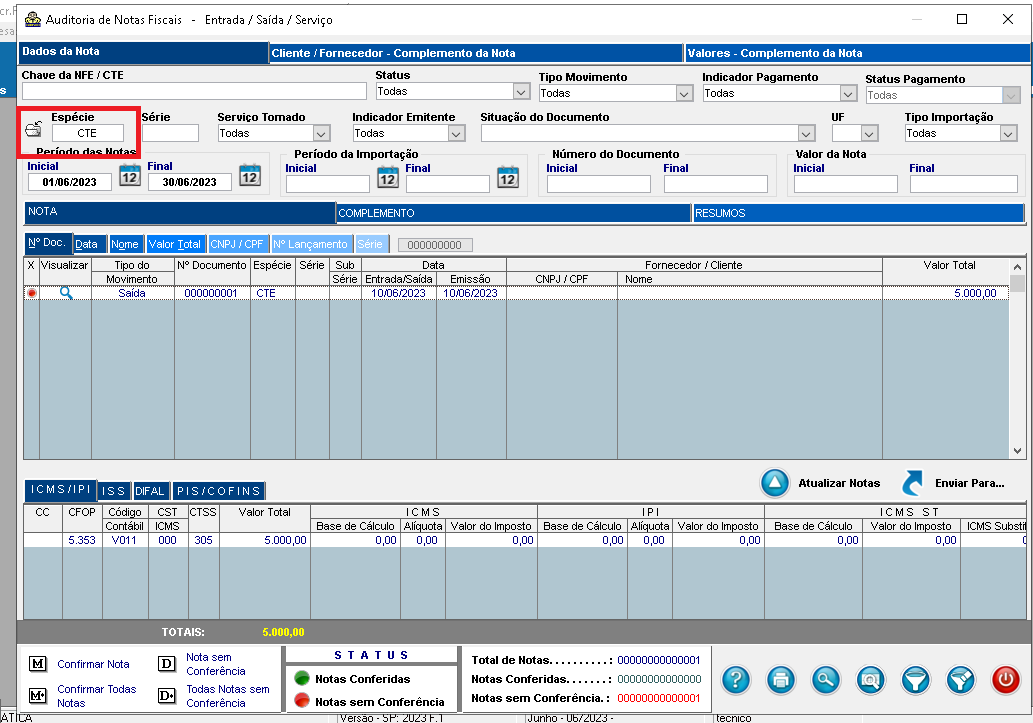Expand the Situação do Documento dropdown
This screenshot has width=1033, height=723.
pos(806,133)
